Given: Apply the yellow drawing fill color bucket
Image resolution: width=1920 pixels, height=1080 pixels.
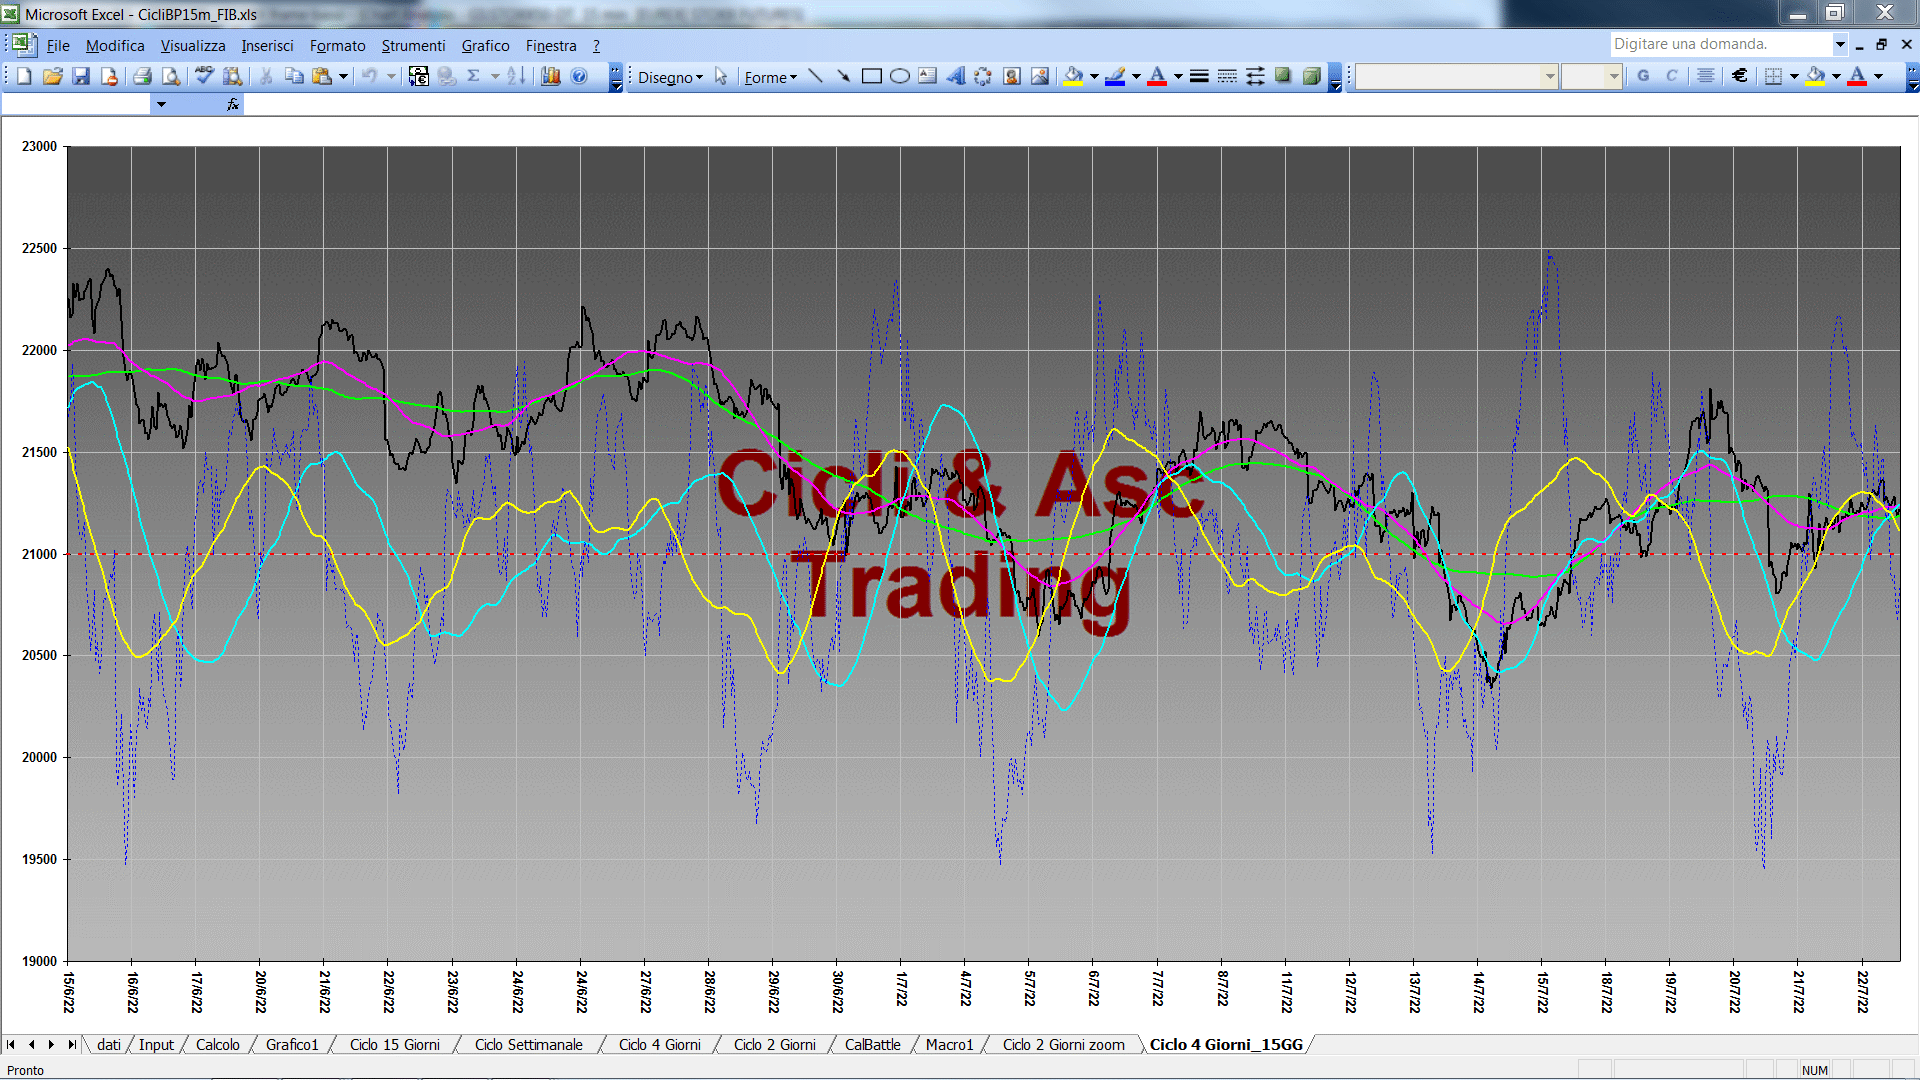Looking at the screenshot, I should click(x=1074, y=76).
